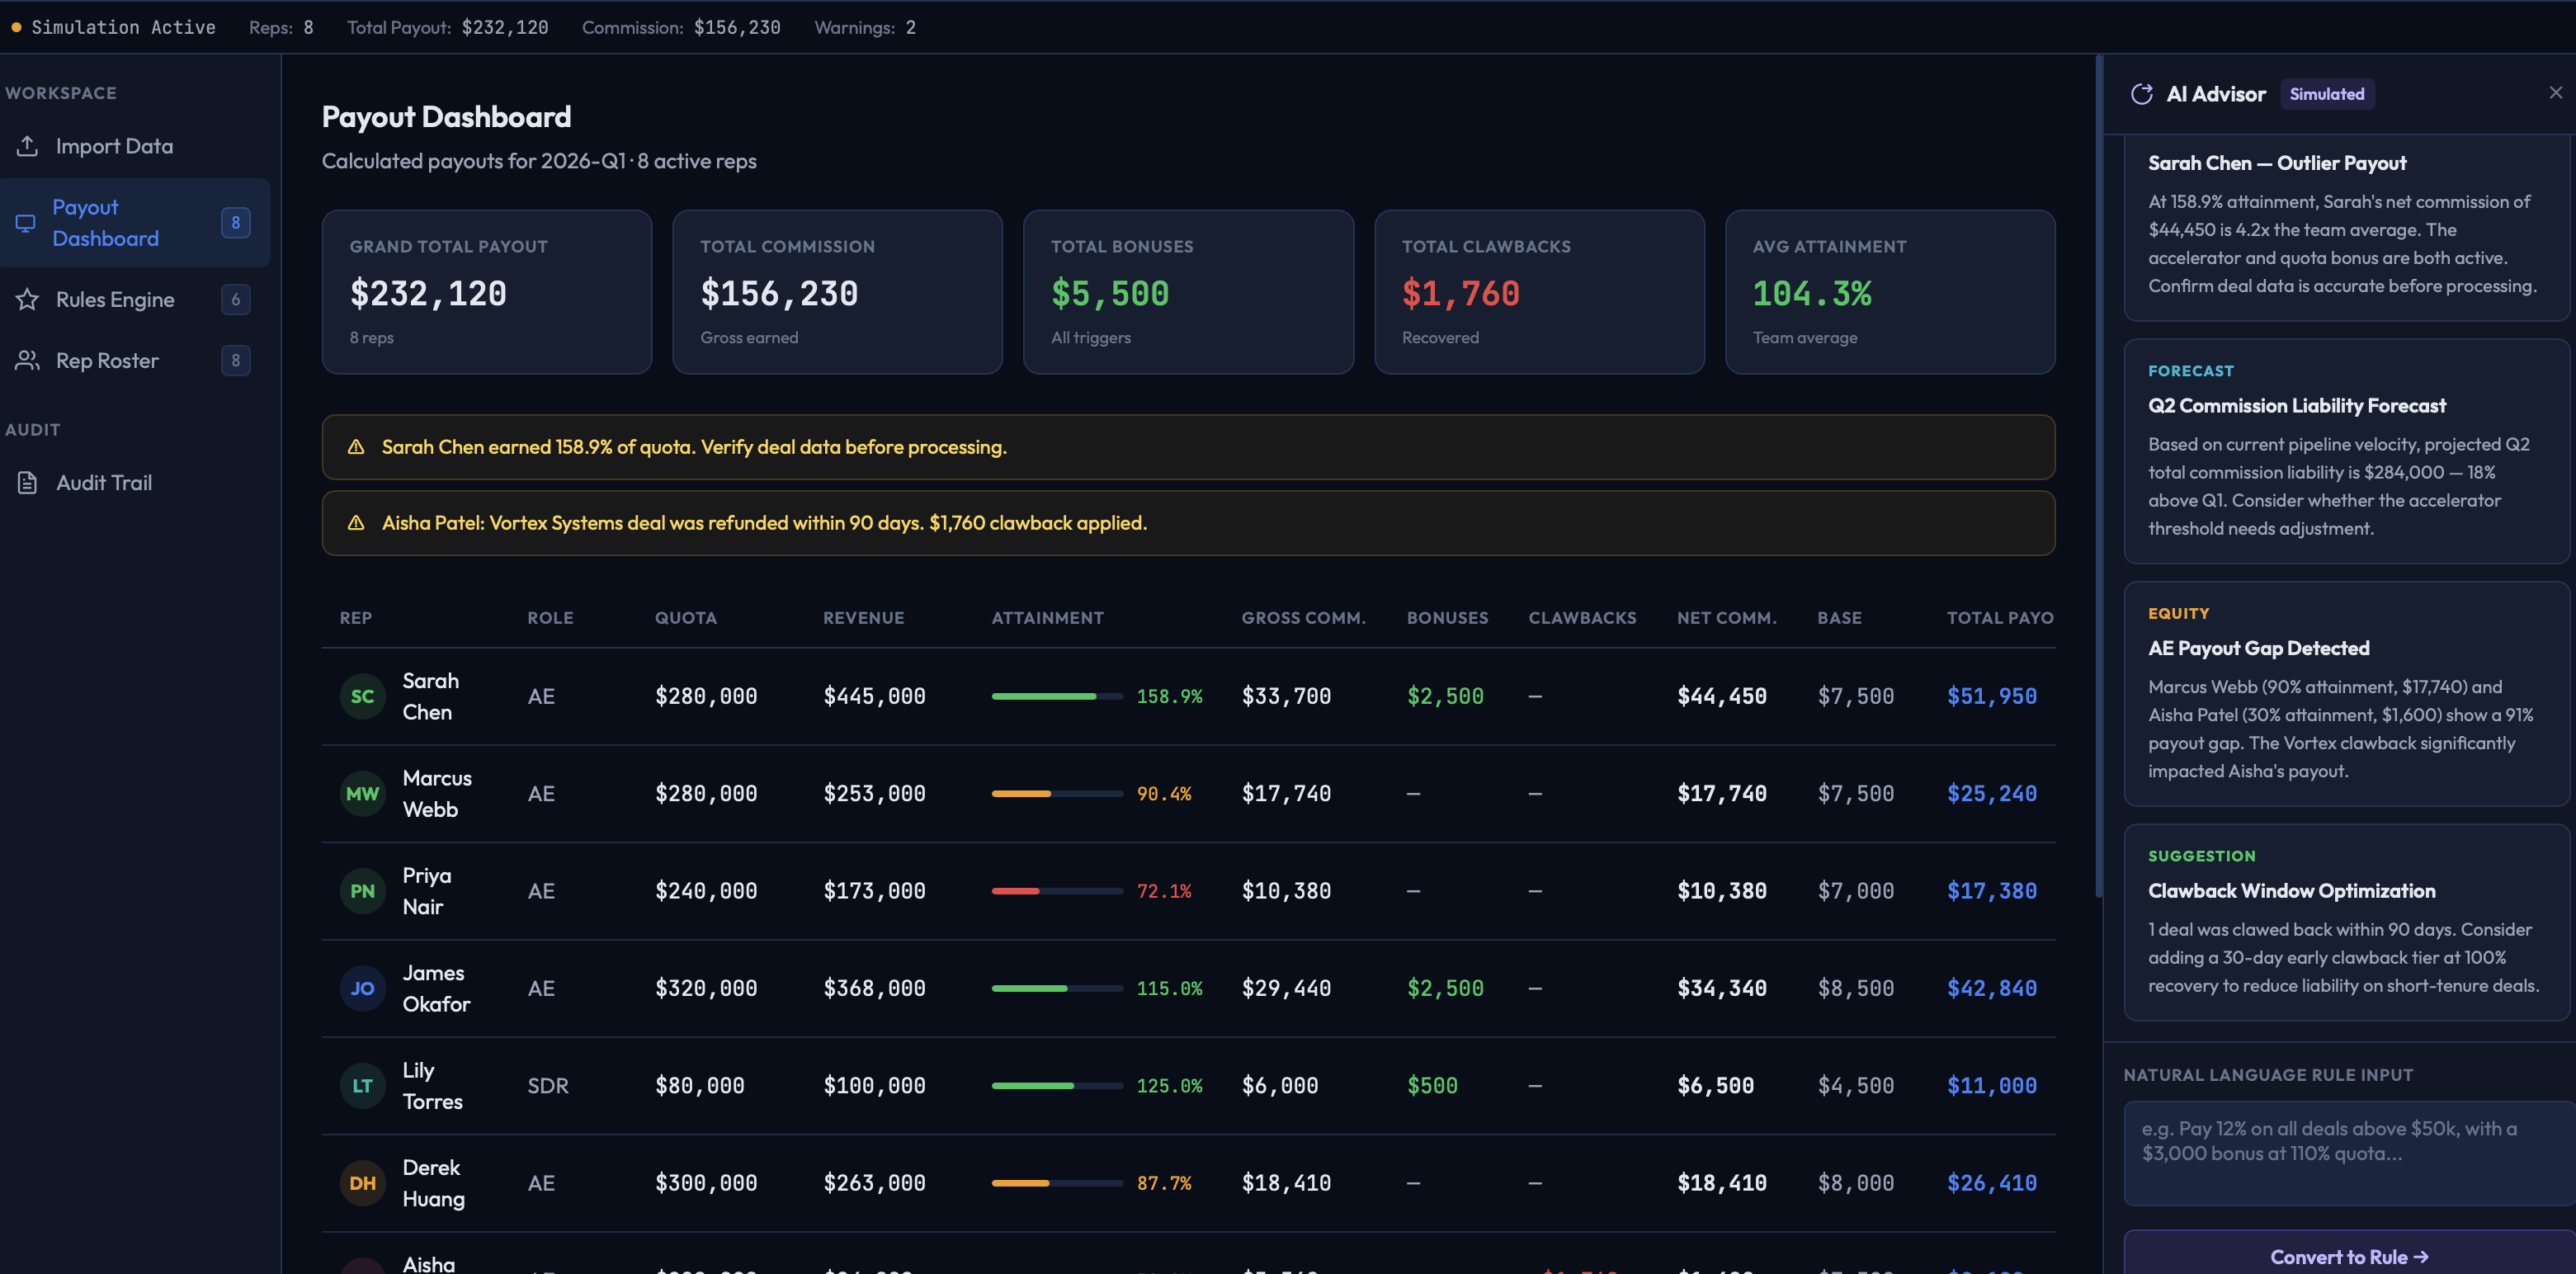Image resolution: width=2576 pixels, height=1274 pixels.
Task: Click Marcus Webb's MW avatar
Action: coord(362,793)
